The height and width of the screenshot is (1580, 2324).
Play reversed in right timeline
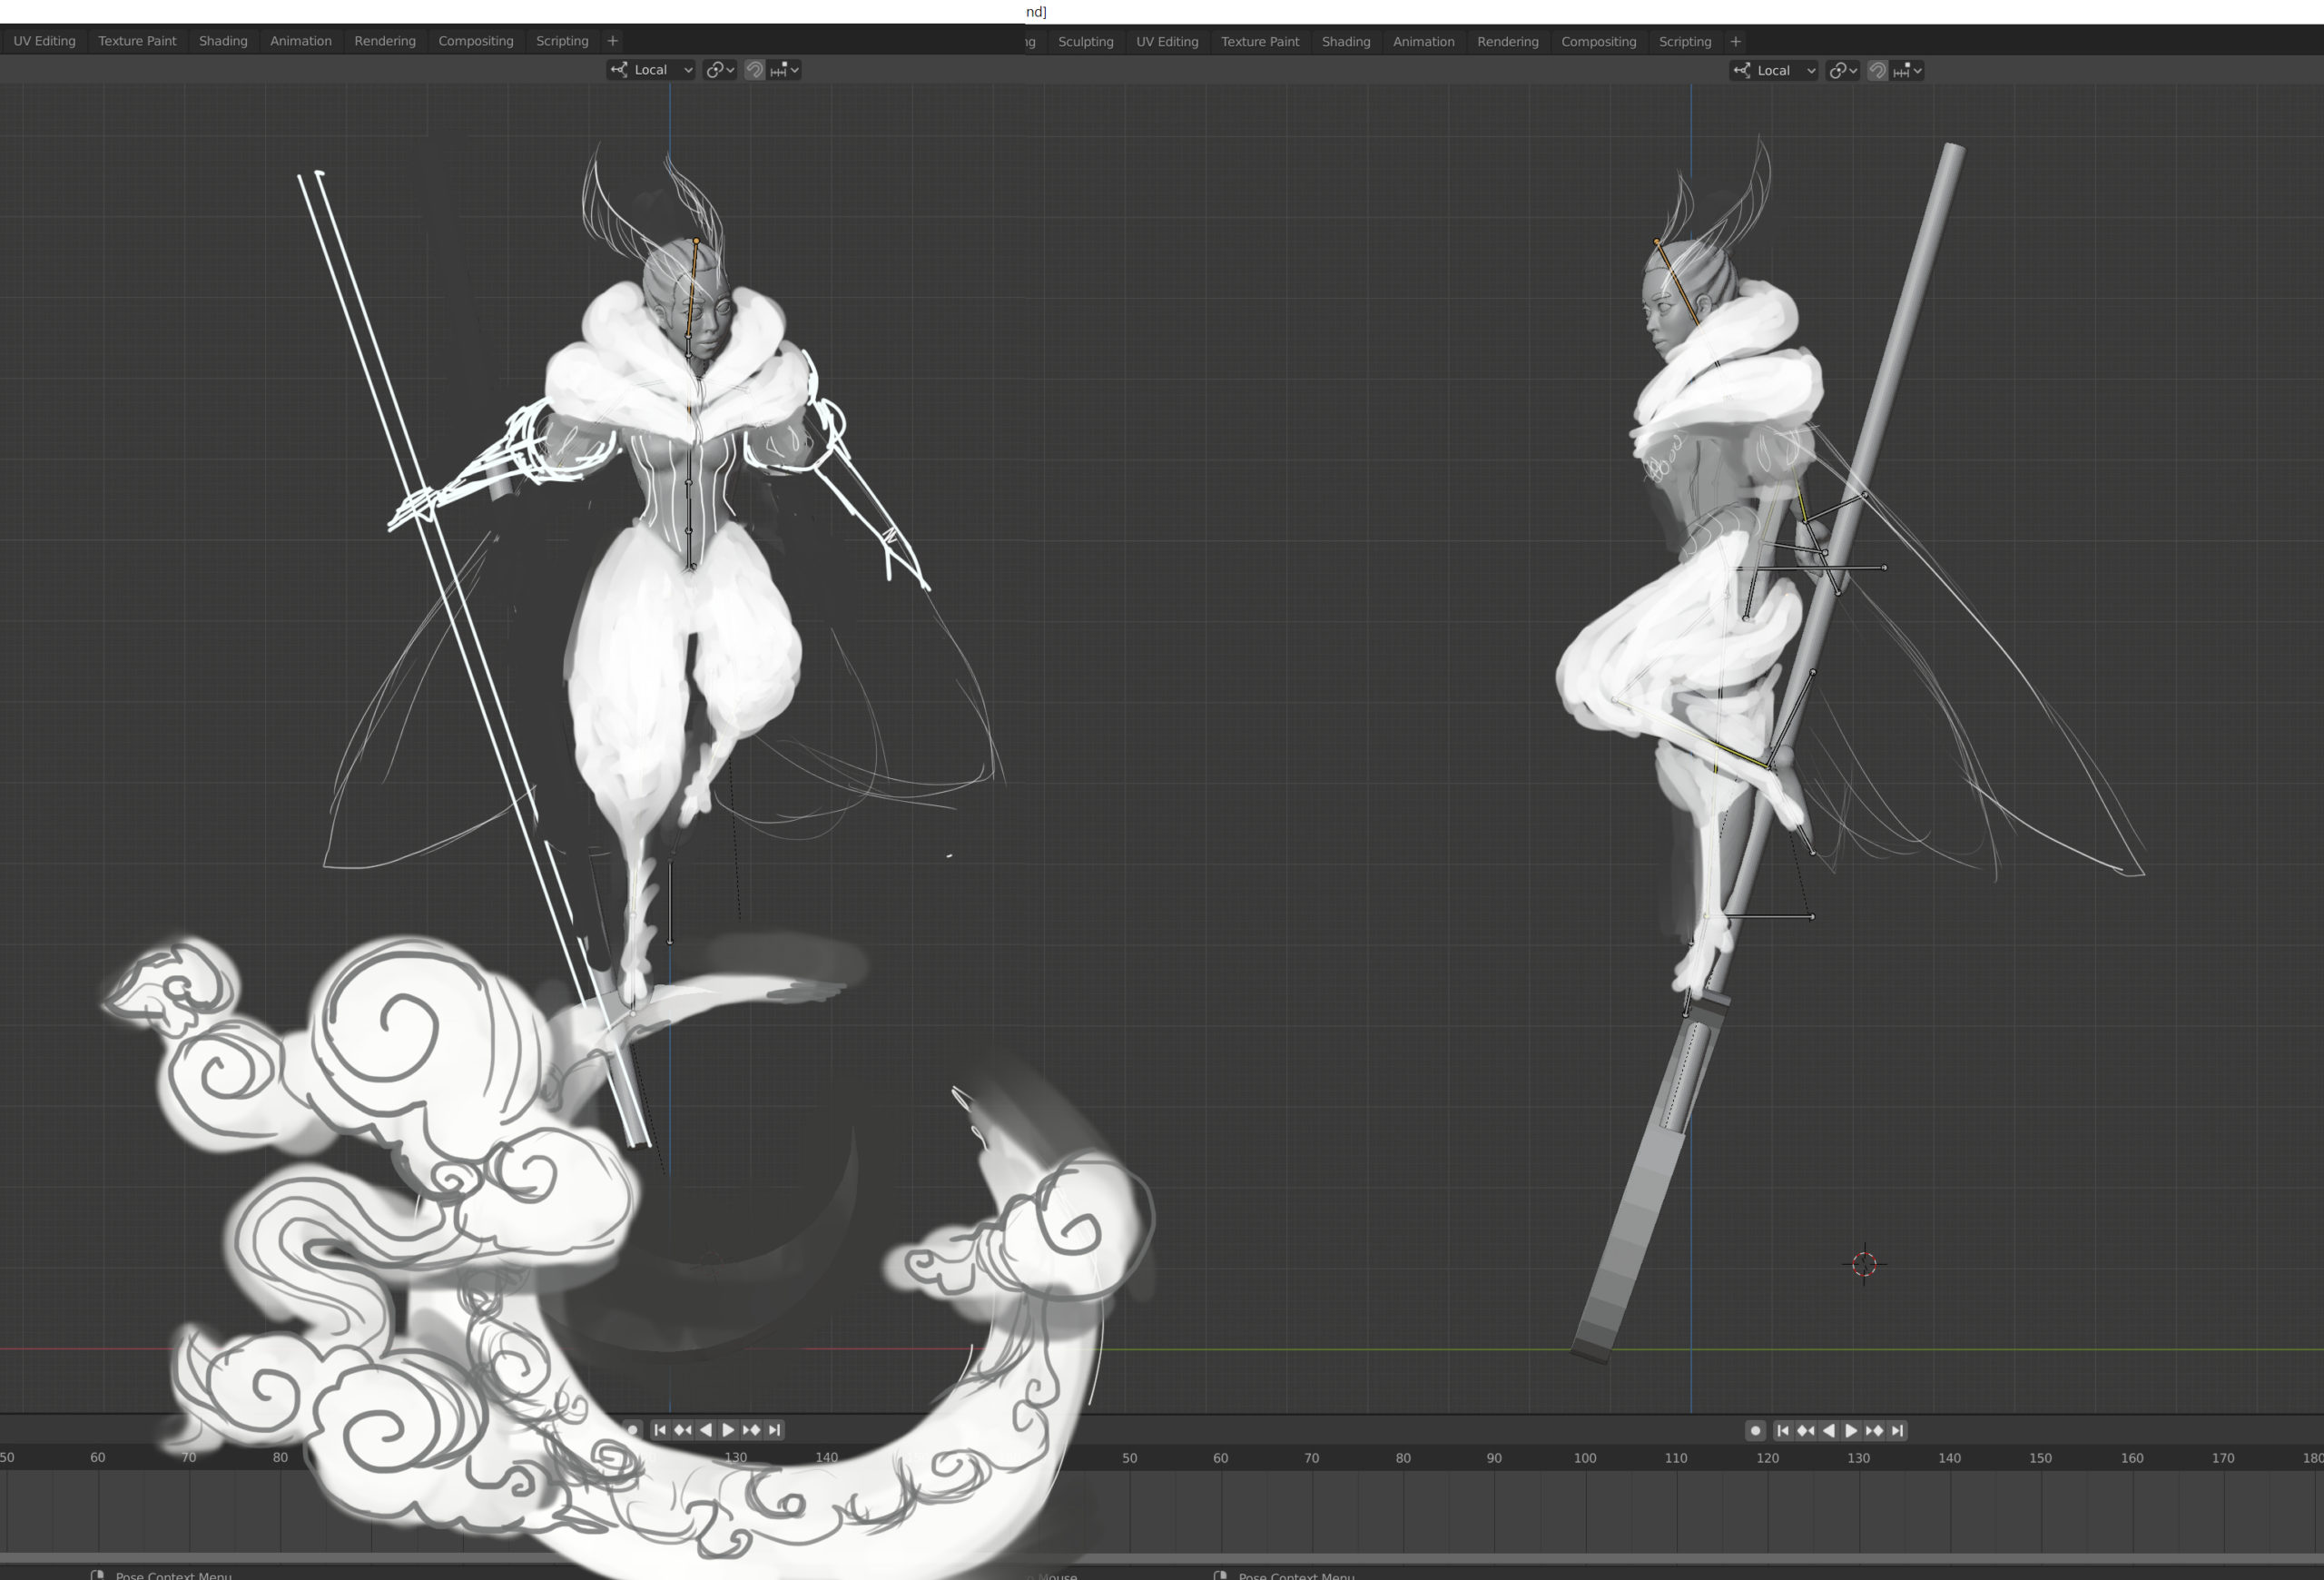pyautogui.click(x=1829, y=1431)
